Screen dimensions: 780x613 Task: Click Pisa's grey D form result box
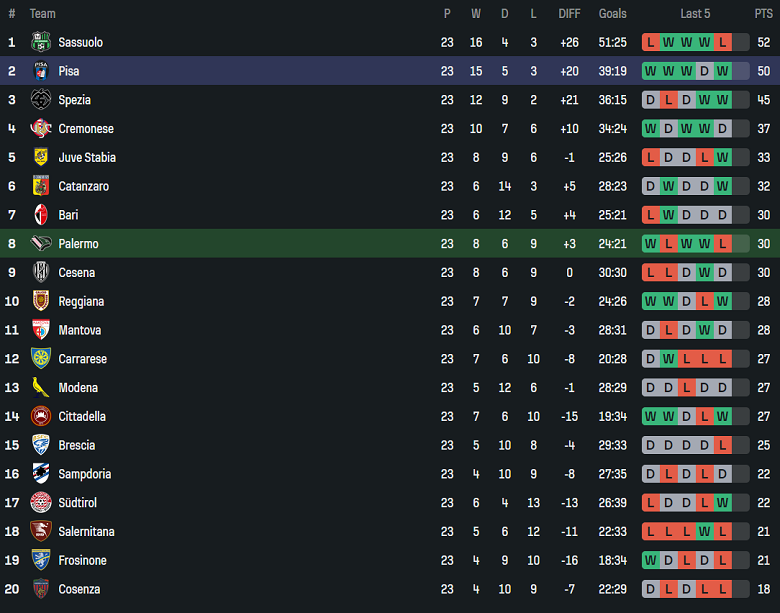pyautogui.click(x=704, y=71)
